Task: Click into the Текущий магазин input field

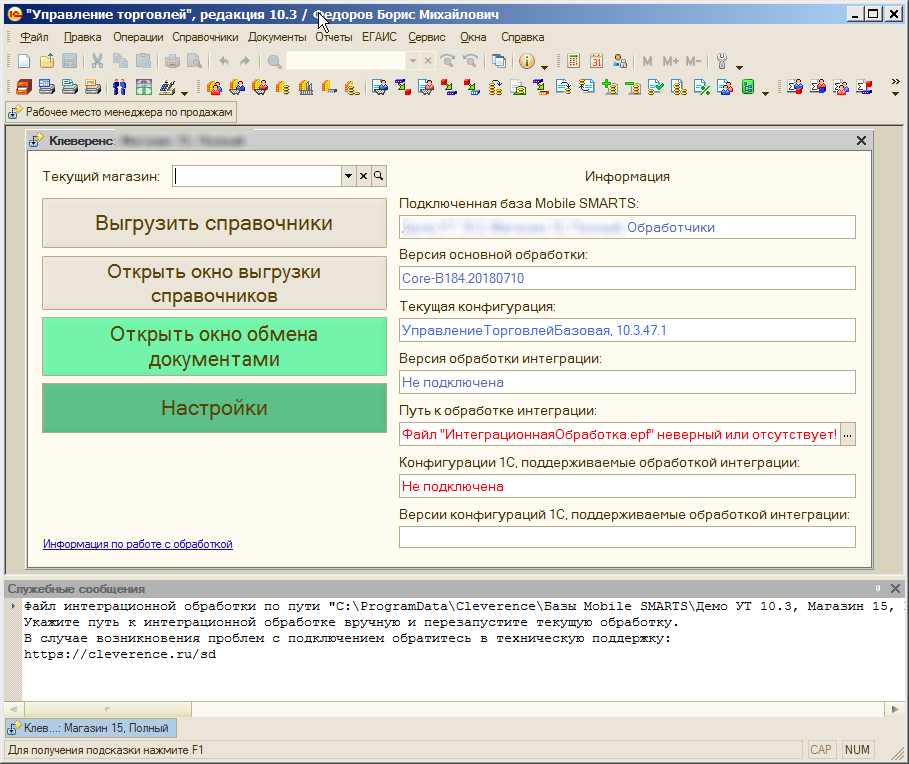Action: [257, 176]
